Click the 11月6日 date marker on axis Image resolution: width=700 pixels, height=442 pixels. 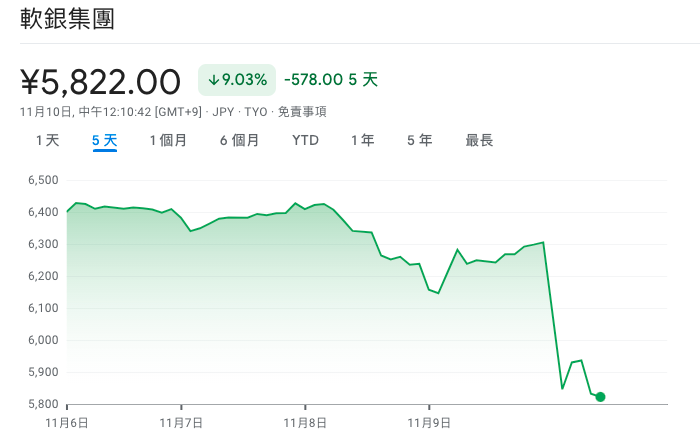click(67, 423)
